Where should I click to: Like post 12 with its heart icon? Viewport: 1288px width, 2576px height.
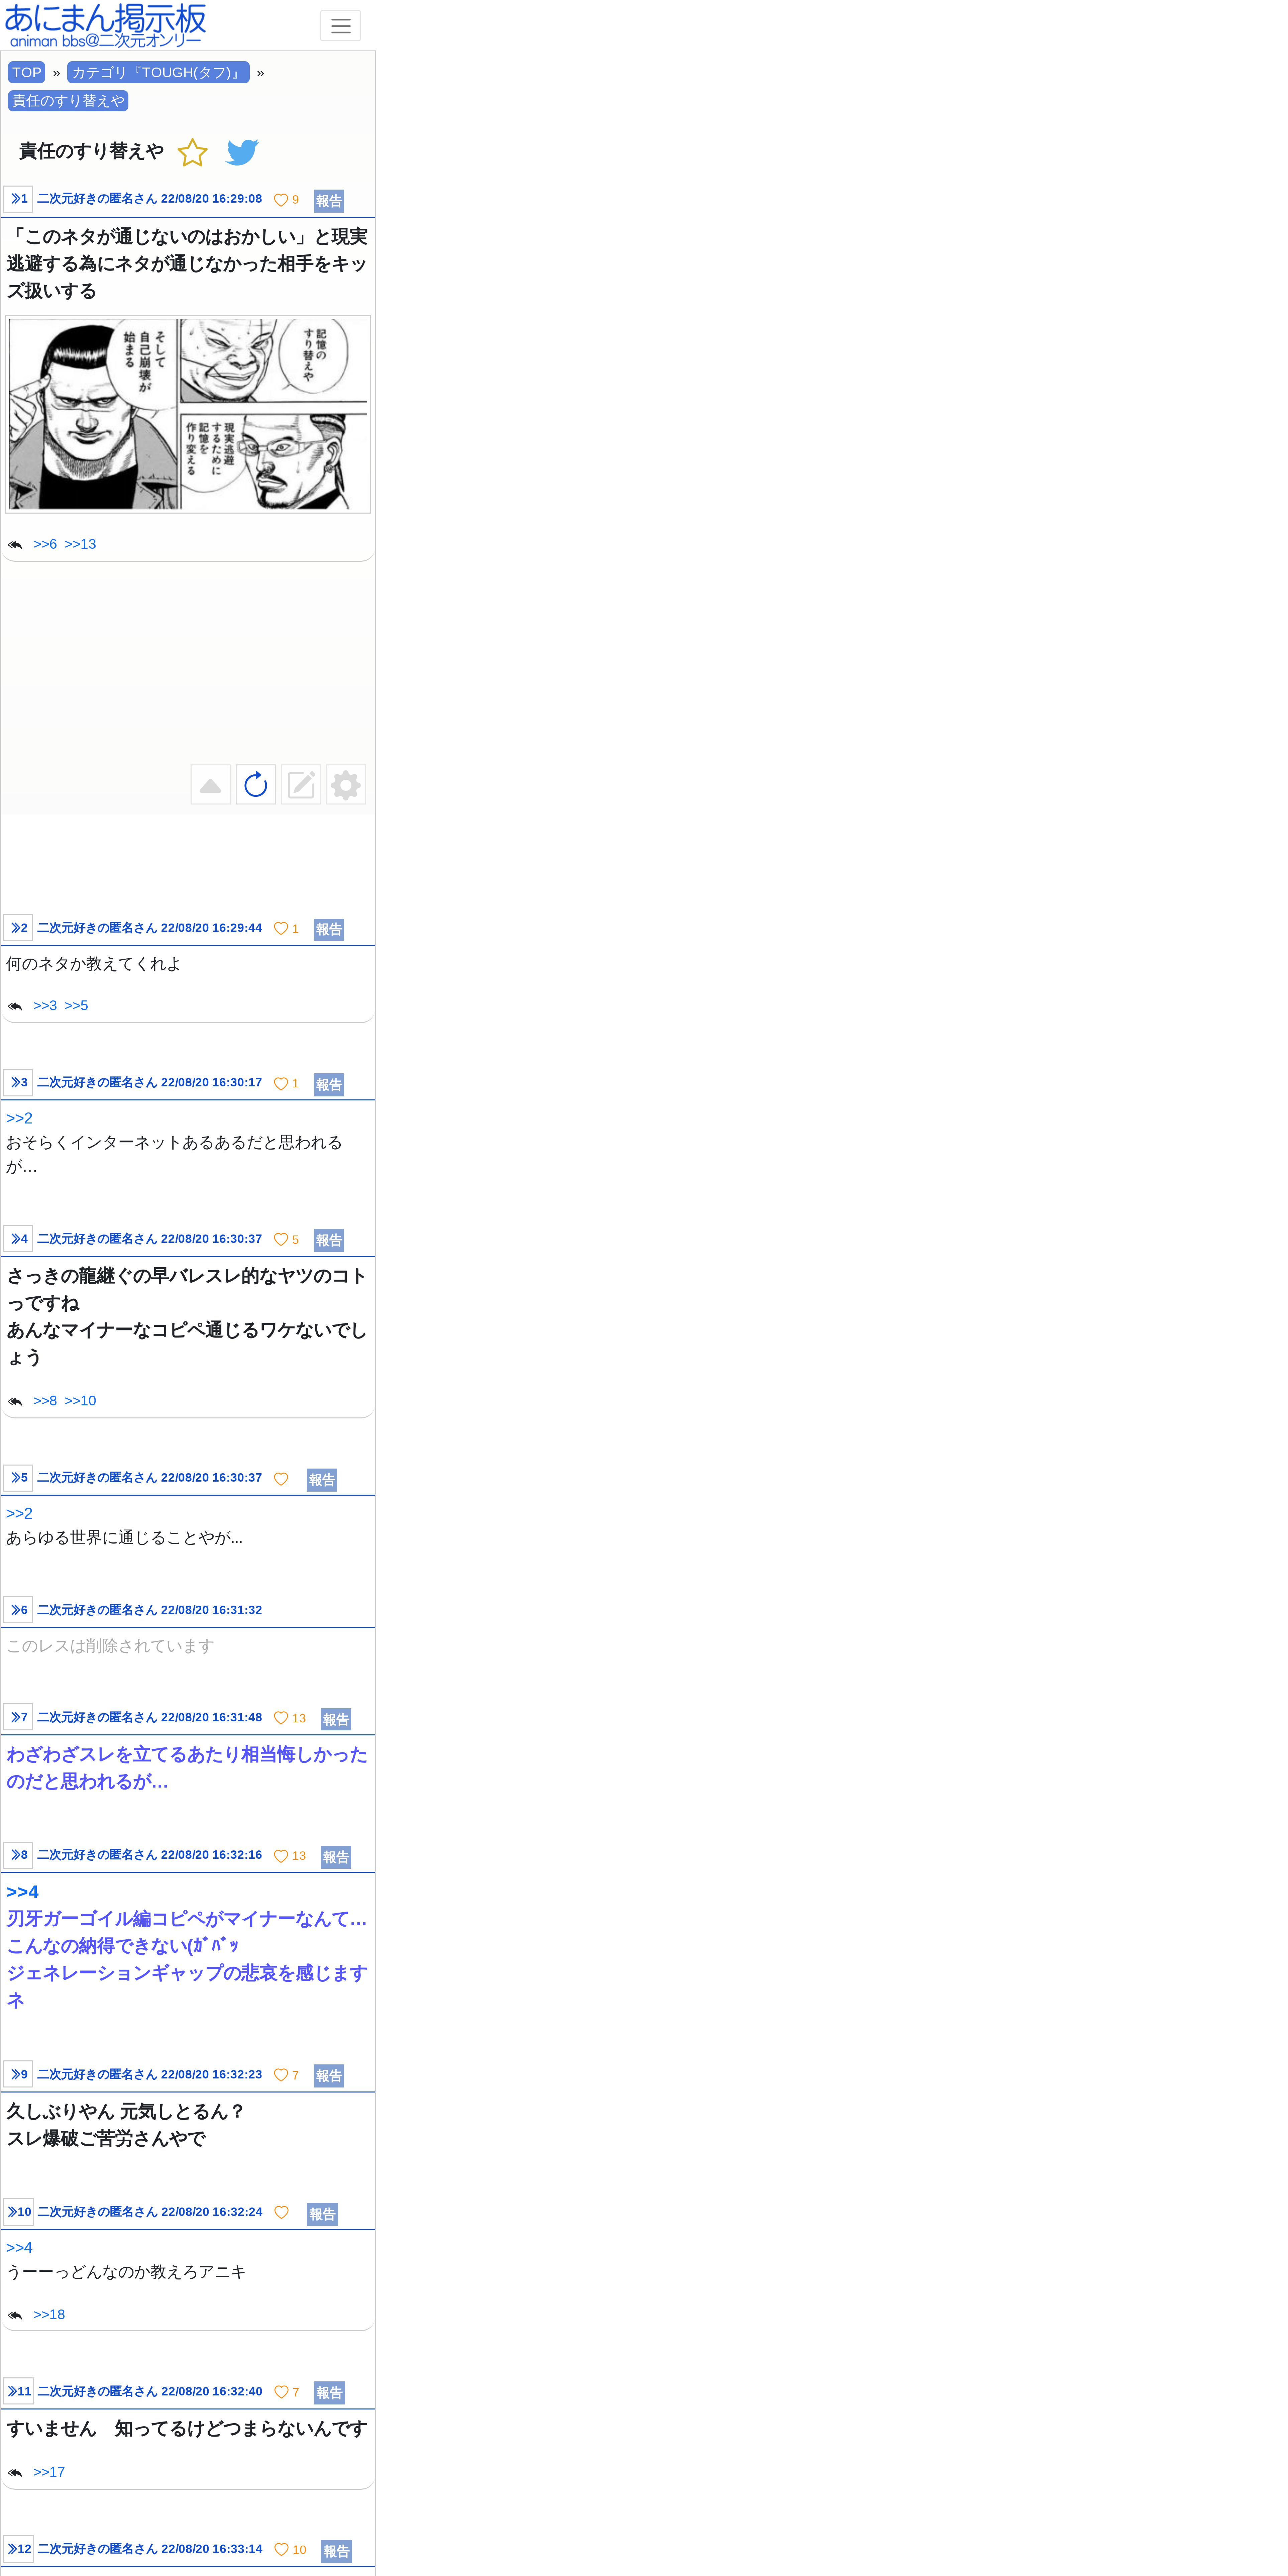click(281, 2550)
